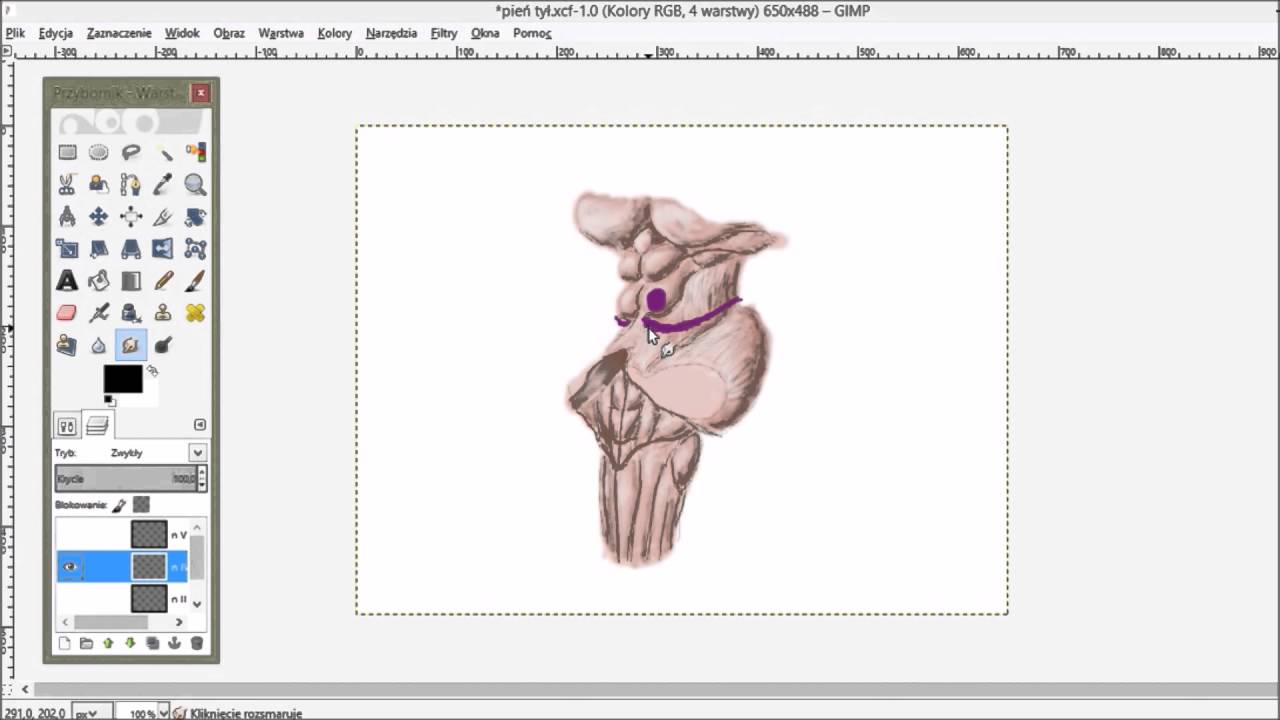
Task: Open the Edycja menu
Action: pos(56,33)
